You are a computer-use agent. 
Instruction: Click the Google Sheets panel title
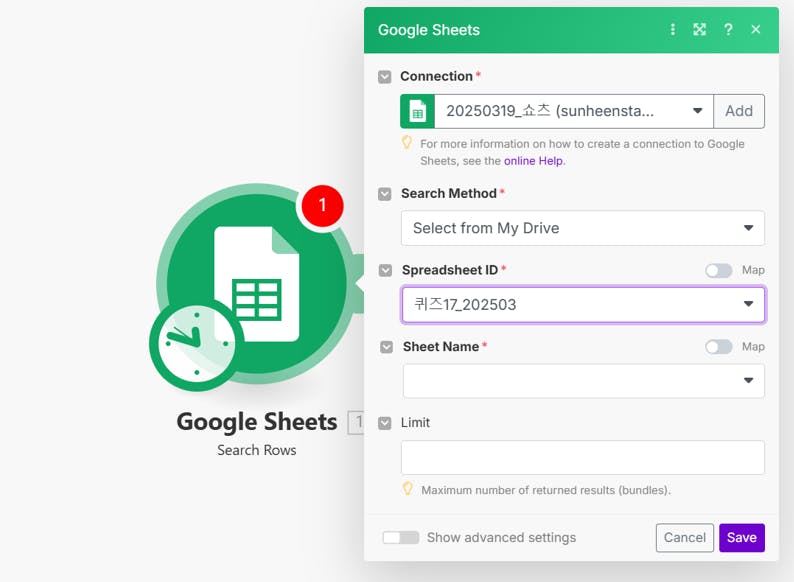[429, 30]
